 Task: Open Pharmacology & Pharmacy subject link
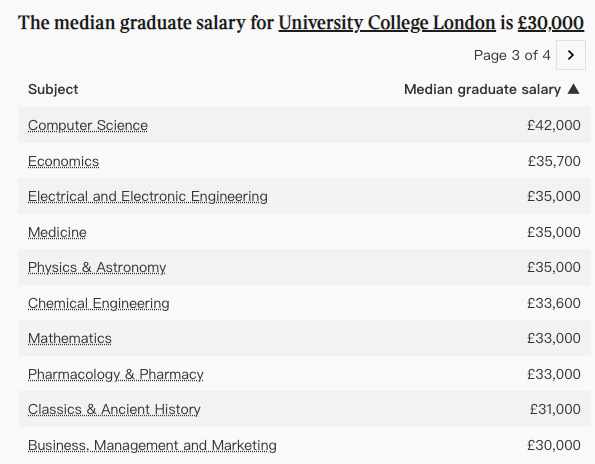tap(116, 374)
